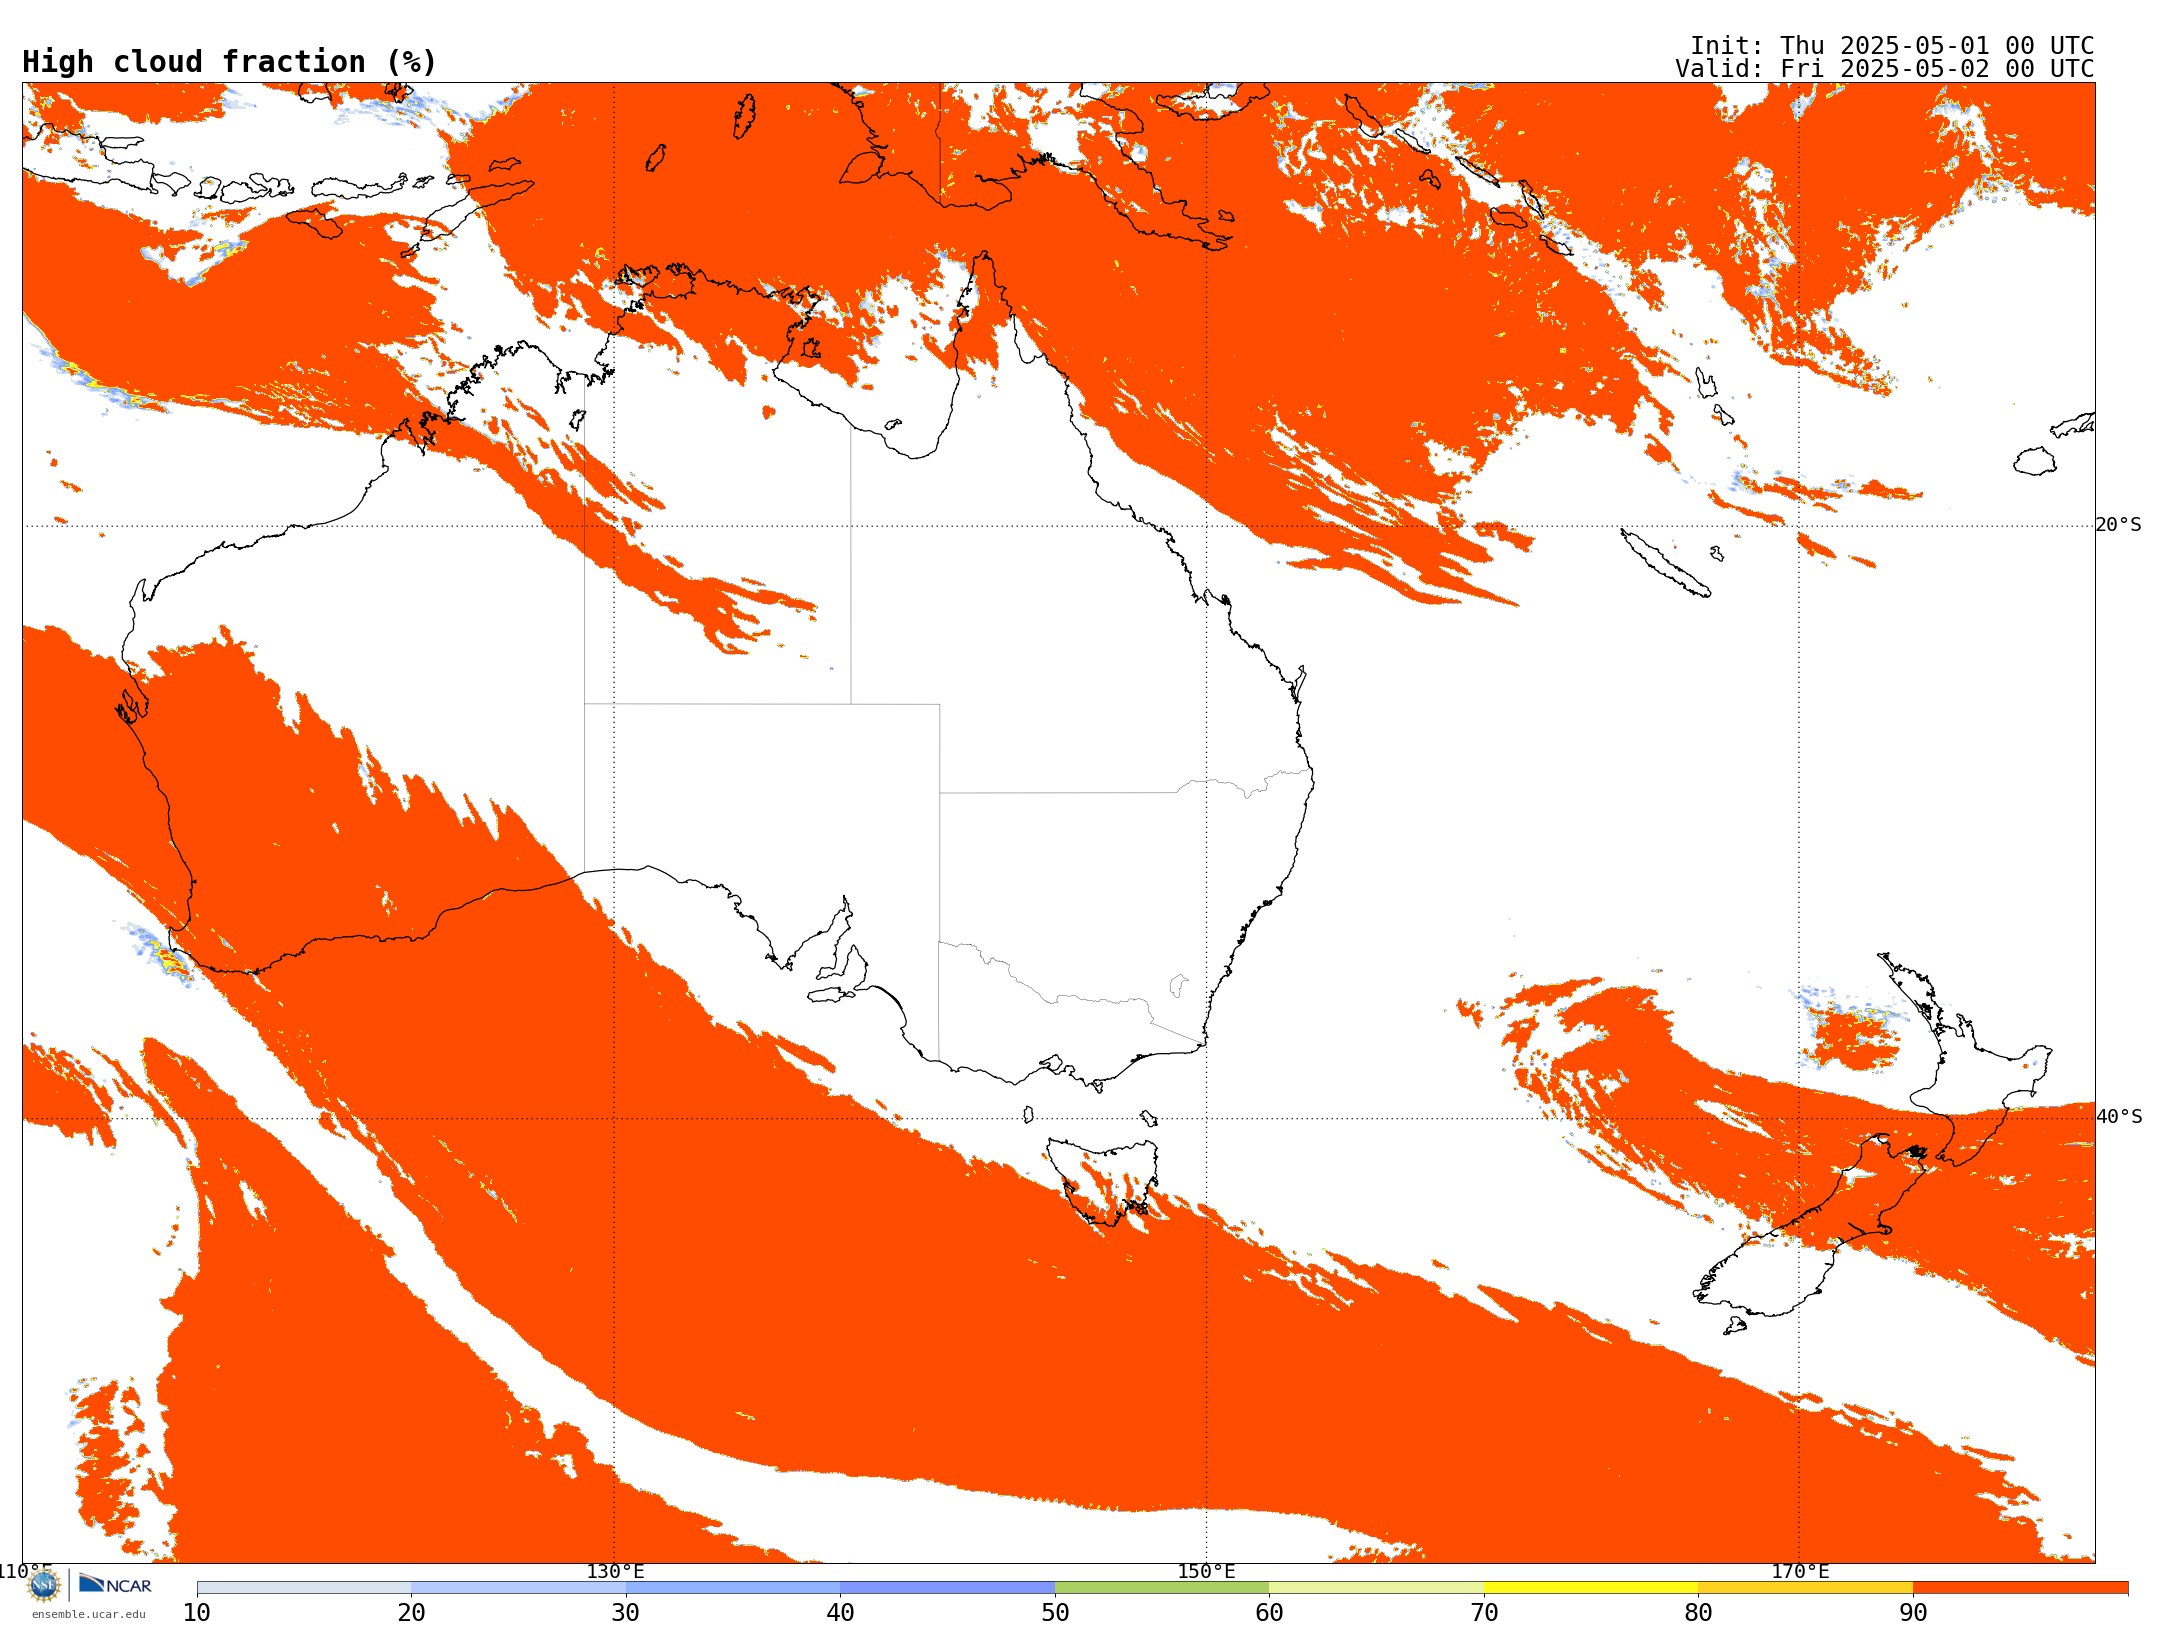Pick the 30-40 medium blue colorbar segment
The width and height of the screenshot is (2160, 1626).
coord(733,1588)
